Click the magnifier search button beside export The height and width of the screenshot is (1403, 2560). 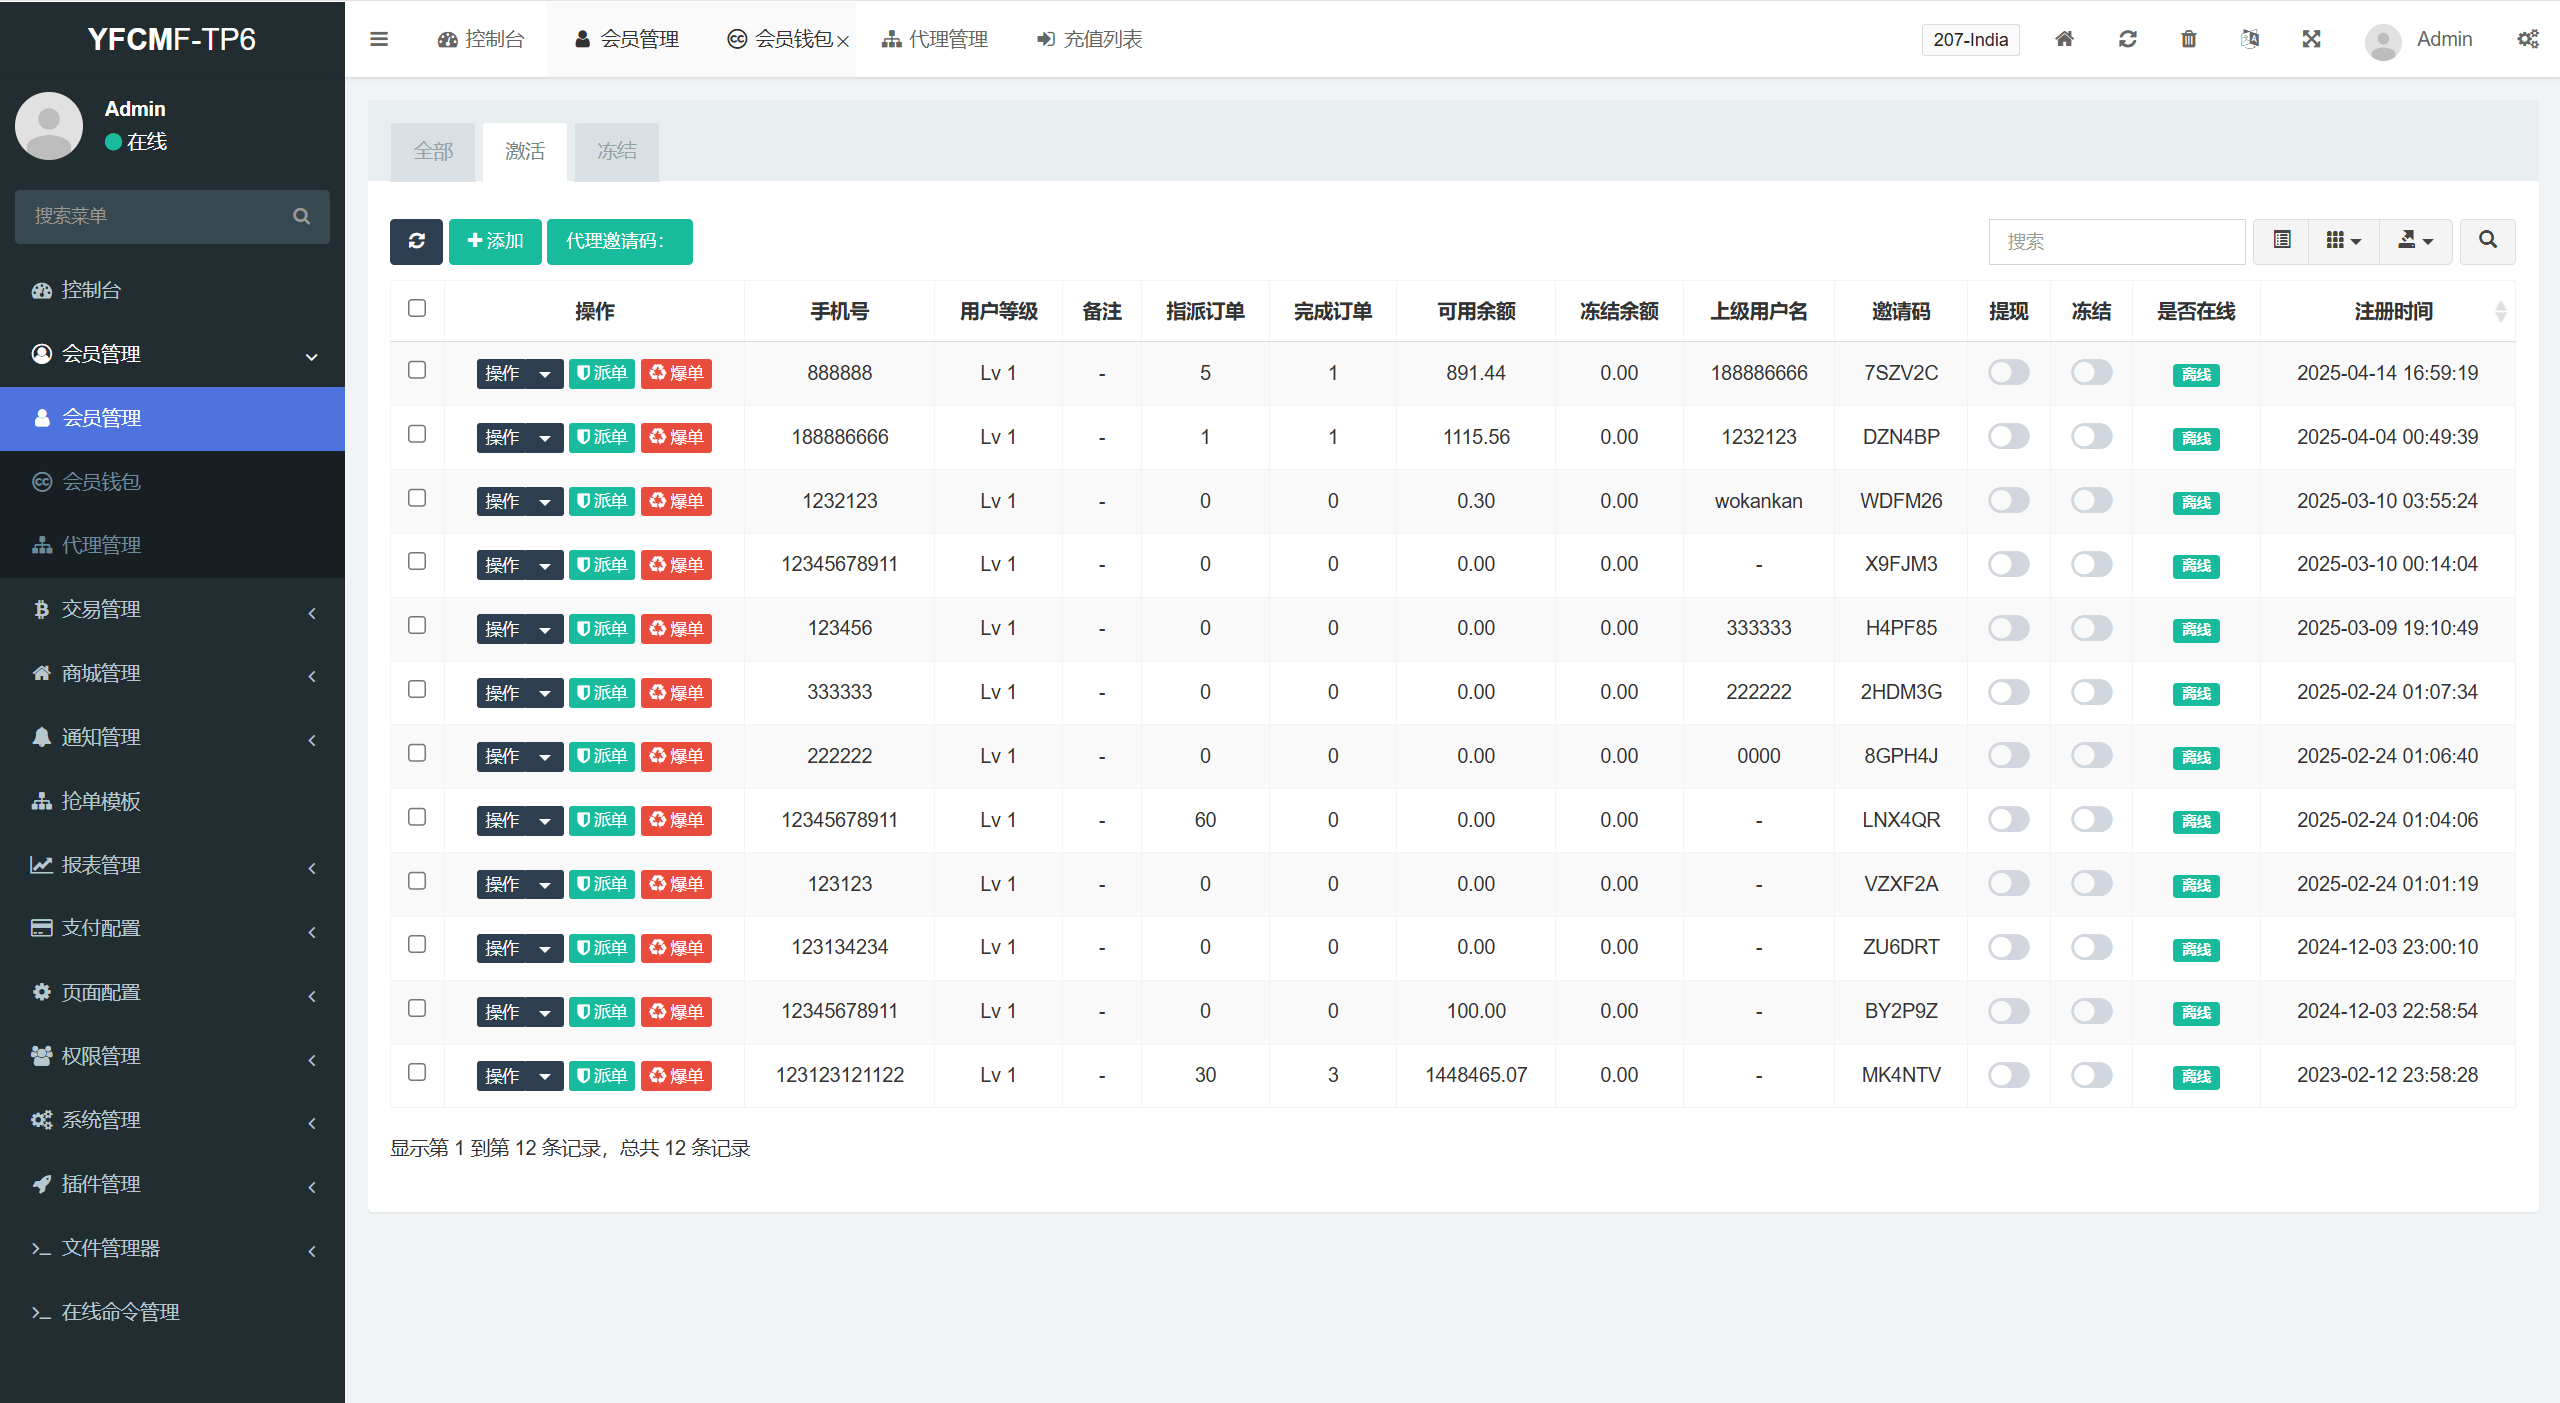[2487, 241]
